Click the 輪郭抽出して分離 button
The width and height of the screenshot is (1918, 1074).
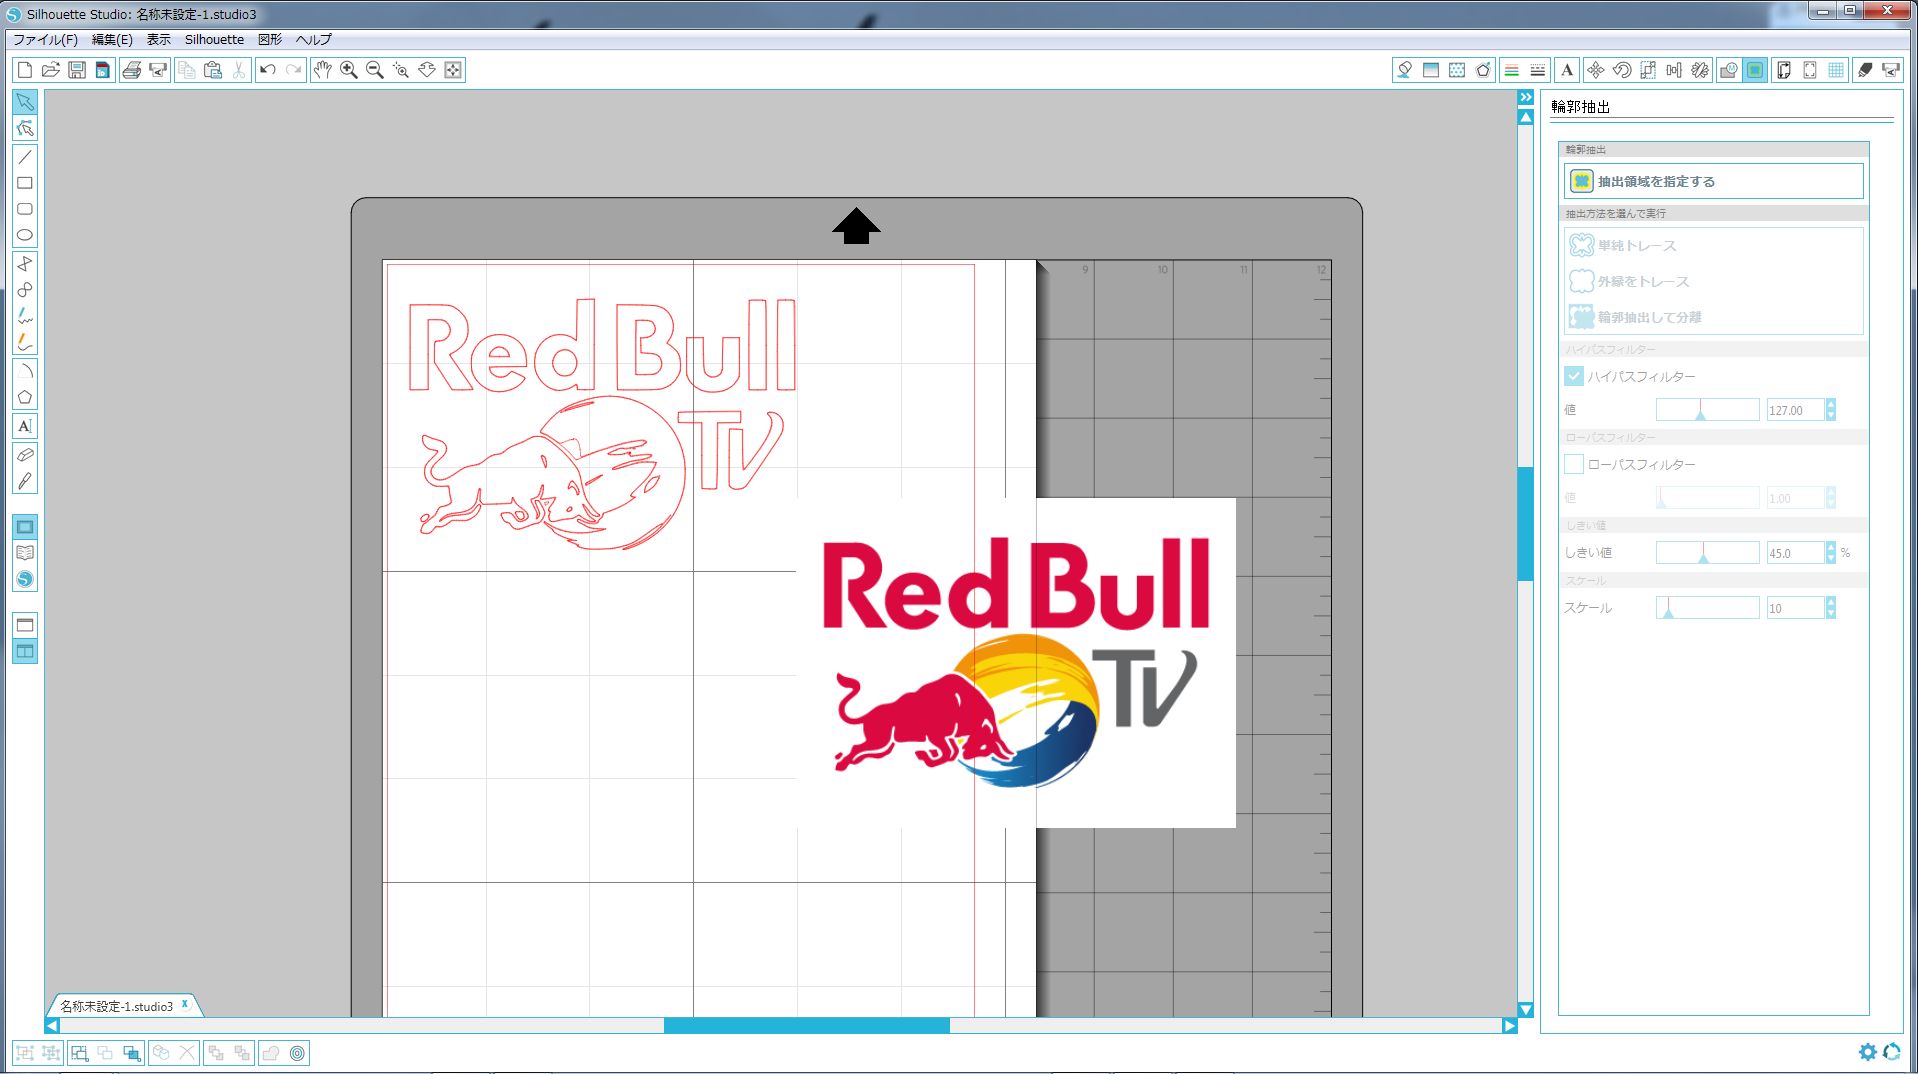pos(1635,317)
